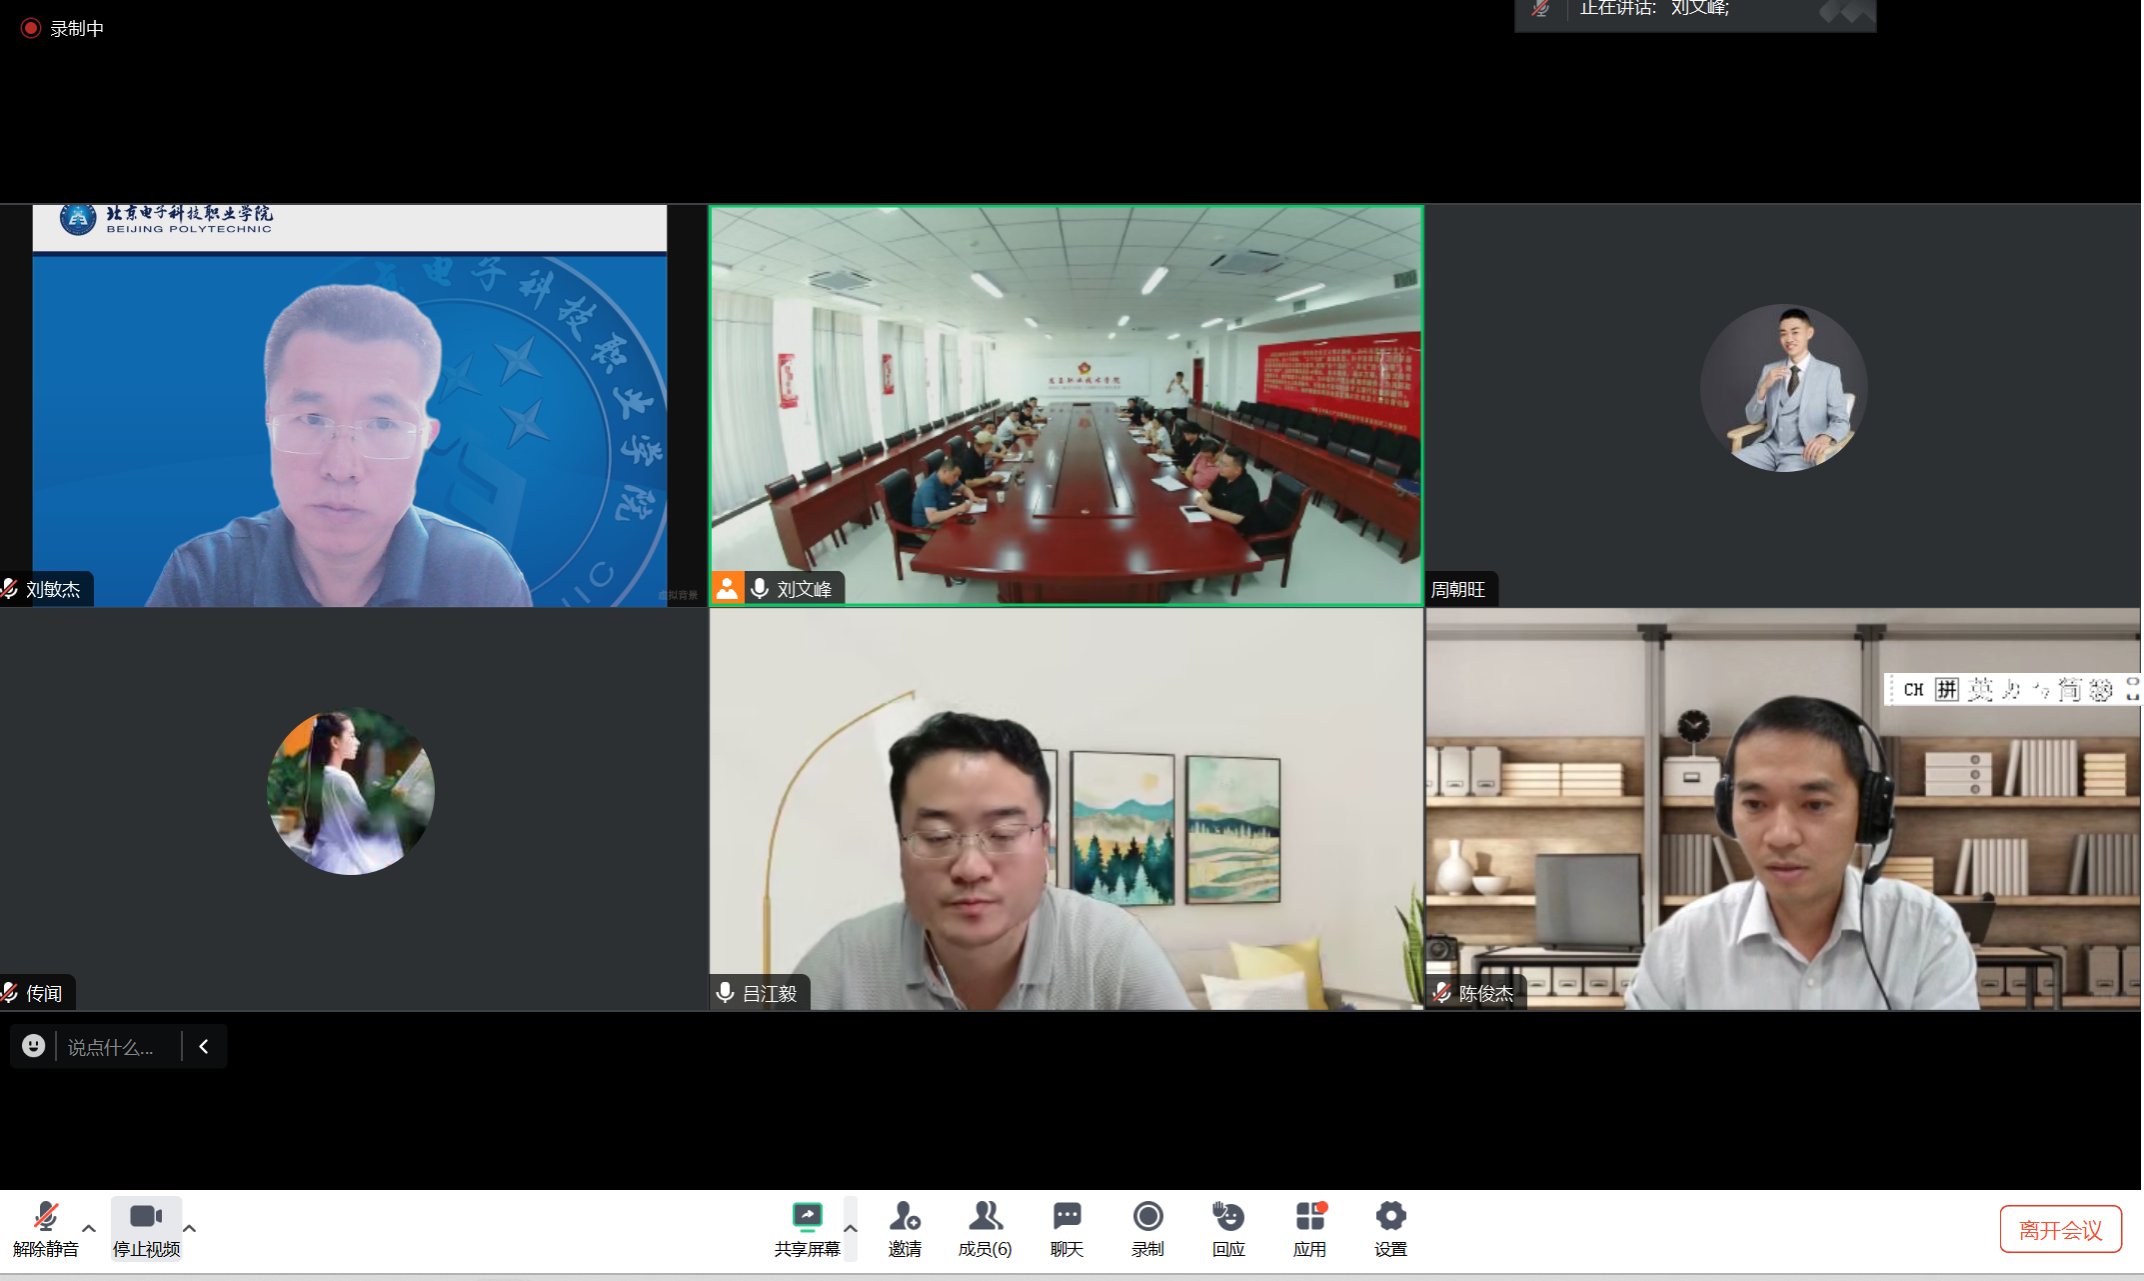Click the emoji smiley icon in chat bar
Viewport: 2144px width, 1281px height.
click(x=34, y=1046)
